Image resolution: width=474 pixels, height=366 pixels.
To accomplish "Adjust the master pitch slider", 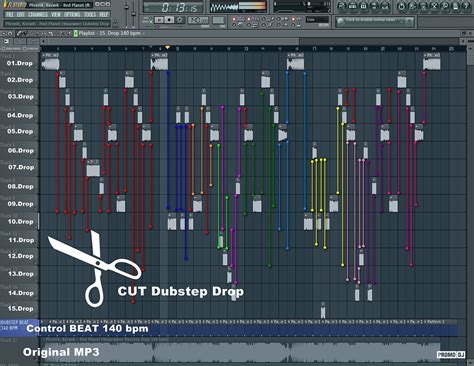I will click(134, 14).
